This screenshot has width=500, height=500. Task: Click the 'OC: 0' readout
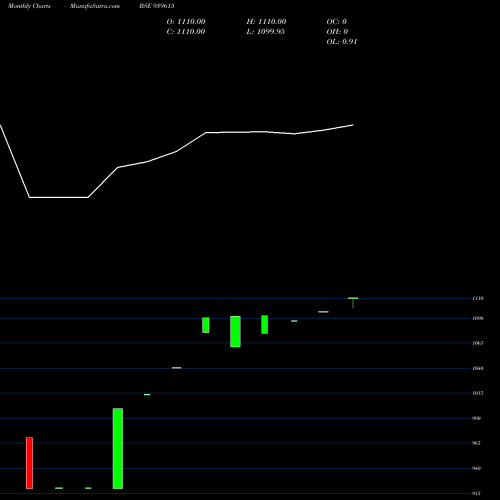(337, 22)
